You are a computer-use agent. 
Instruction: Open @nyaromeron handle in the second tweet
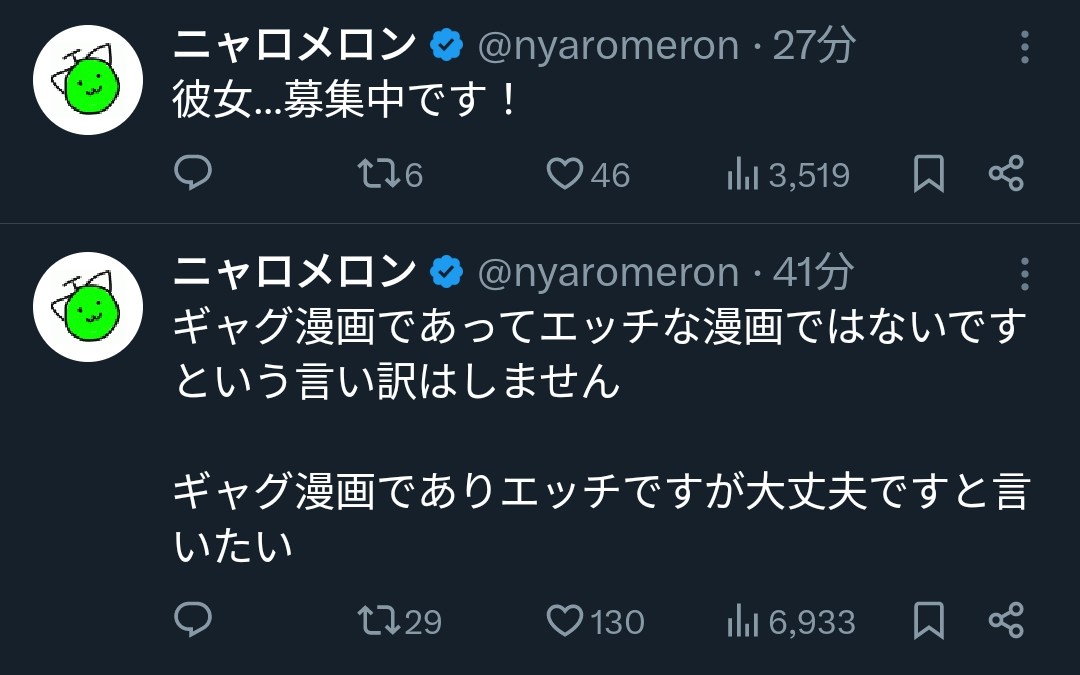click(x=608, y=273)
